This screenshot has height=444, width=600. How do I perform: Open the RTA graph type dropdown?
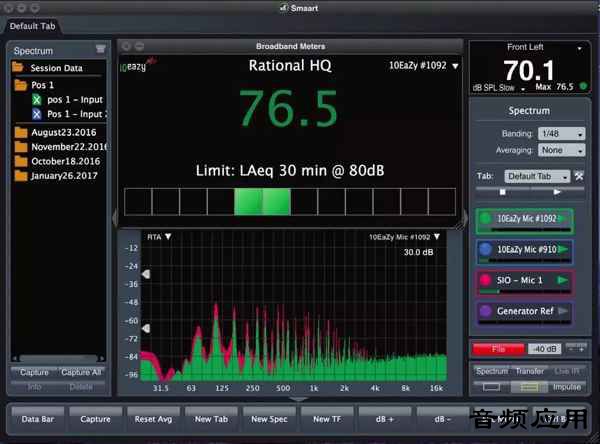click(159, 237)
